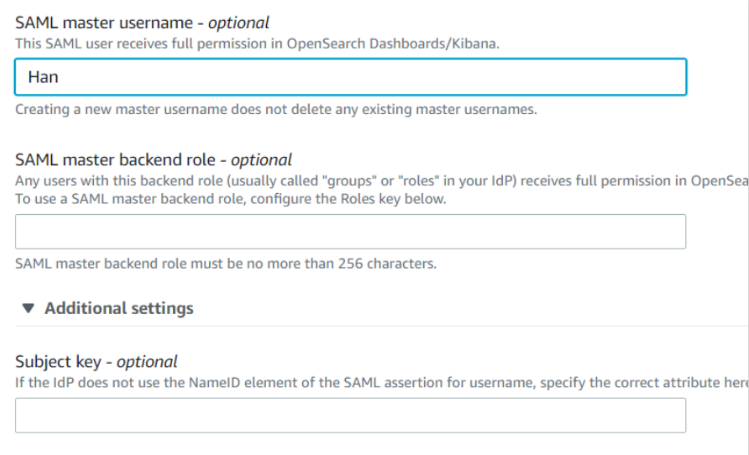This screenshot has width=749, height=455.
Task: Focus the SAML master backend role field
Action: tap(351, 232)
